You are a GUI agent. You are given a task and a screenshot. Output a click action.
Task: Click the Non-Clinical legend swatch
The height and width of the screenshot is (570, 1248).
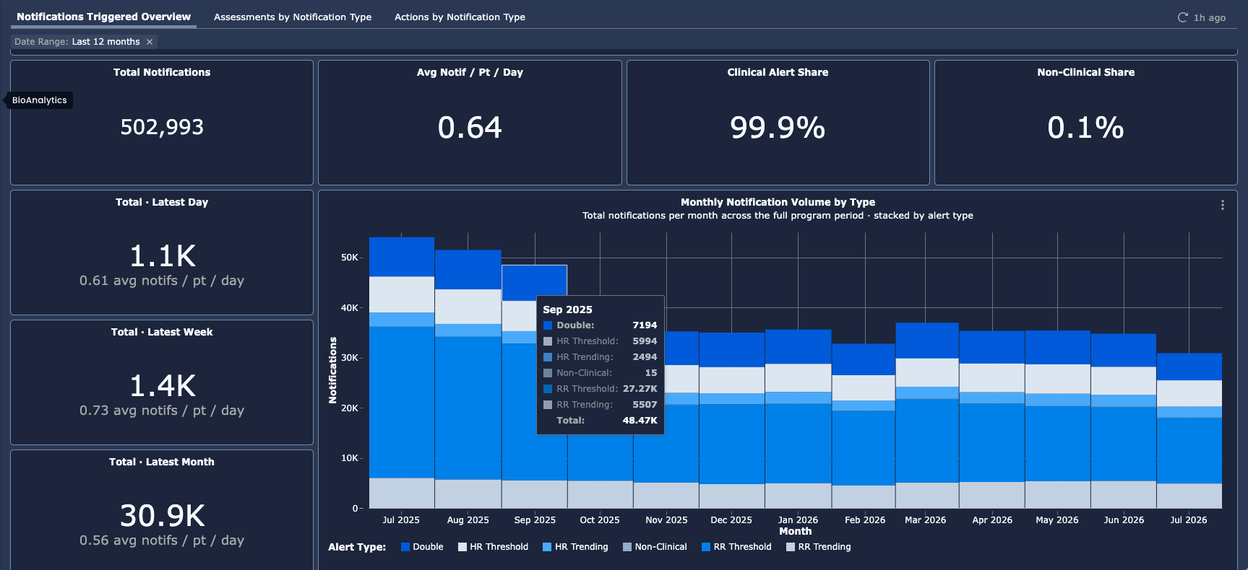pos(627,547)
